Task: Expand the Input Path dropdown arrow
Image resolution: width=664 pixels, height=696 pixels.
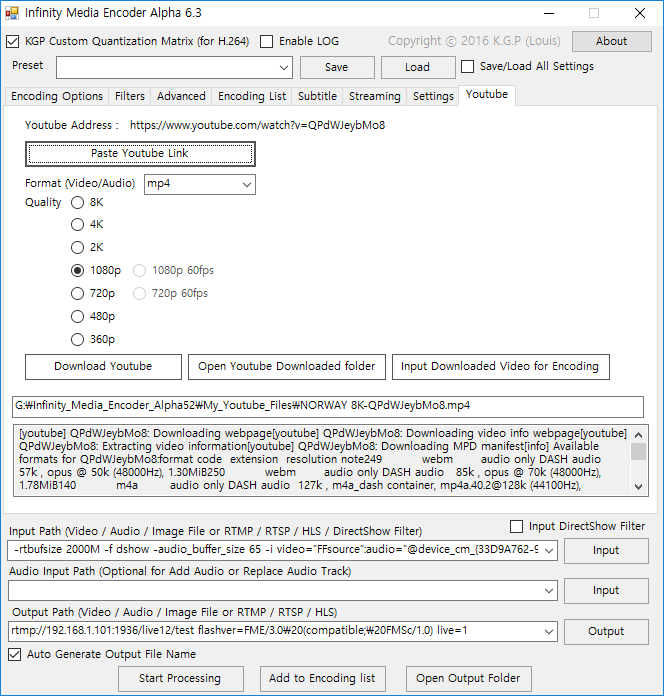Action: 549,550
